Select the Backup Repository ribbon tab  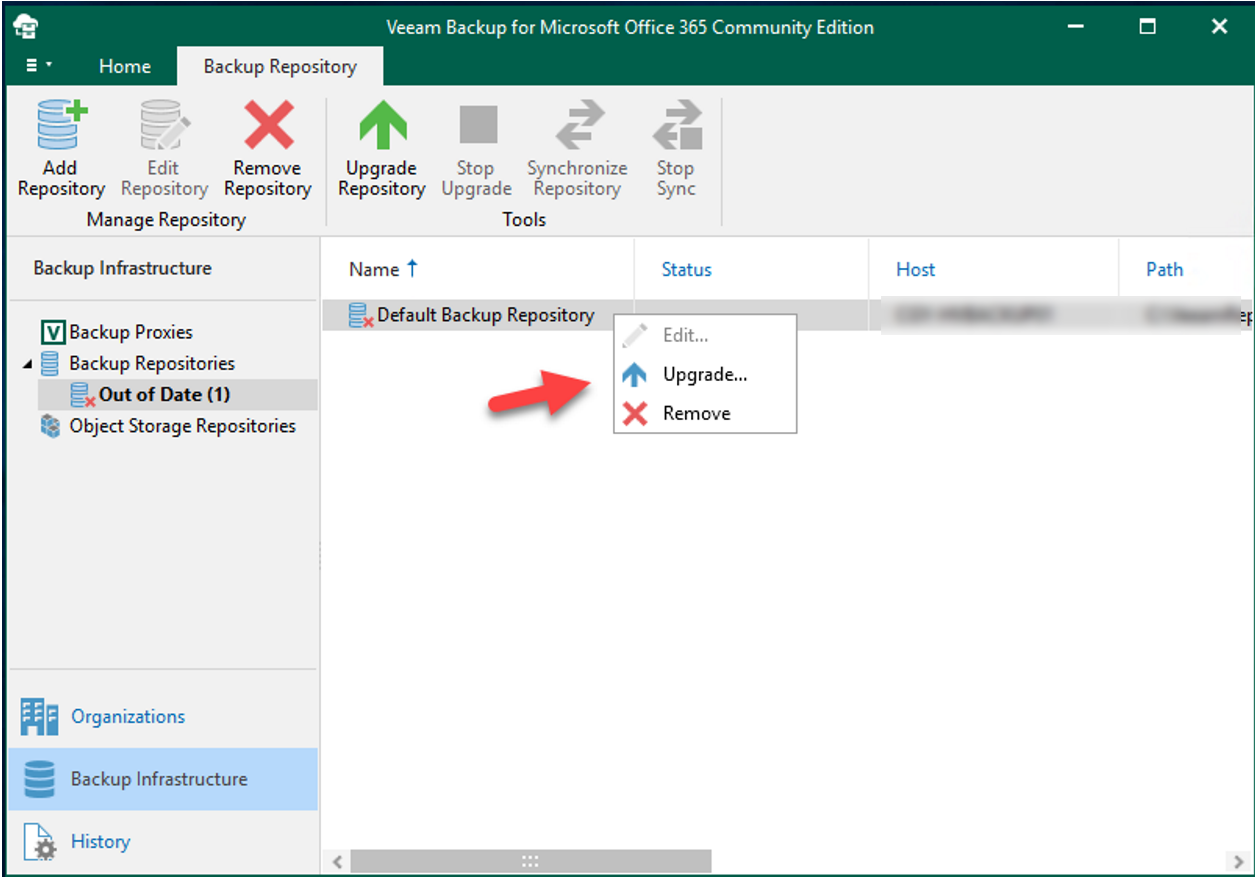point(280,66)
